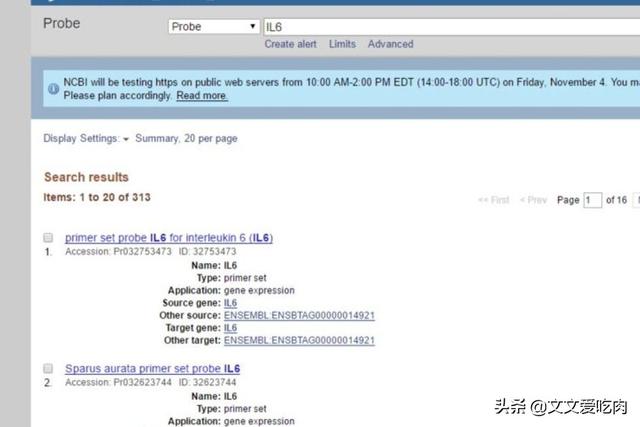Tick the checkbox for result 1 IL6 probe
This screenshot has width=640, height=427.
[x=47, y=238]
